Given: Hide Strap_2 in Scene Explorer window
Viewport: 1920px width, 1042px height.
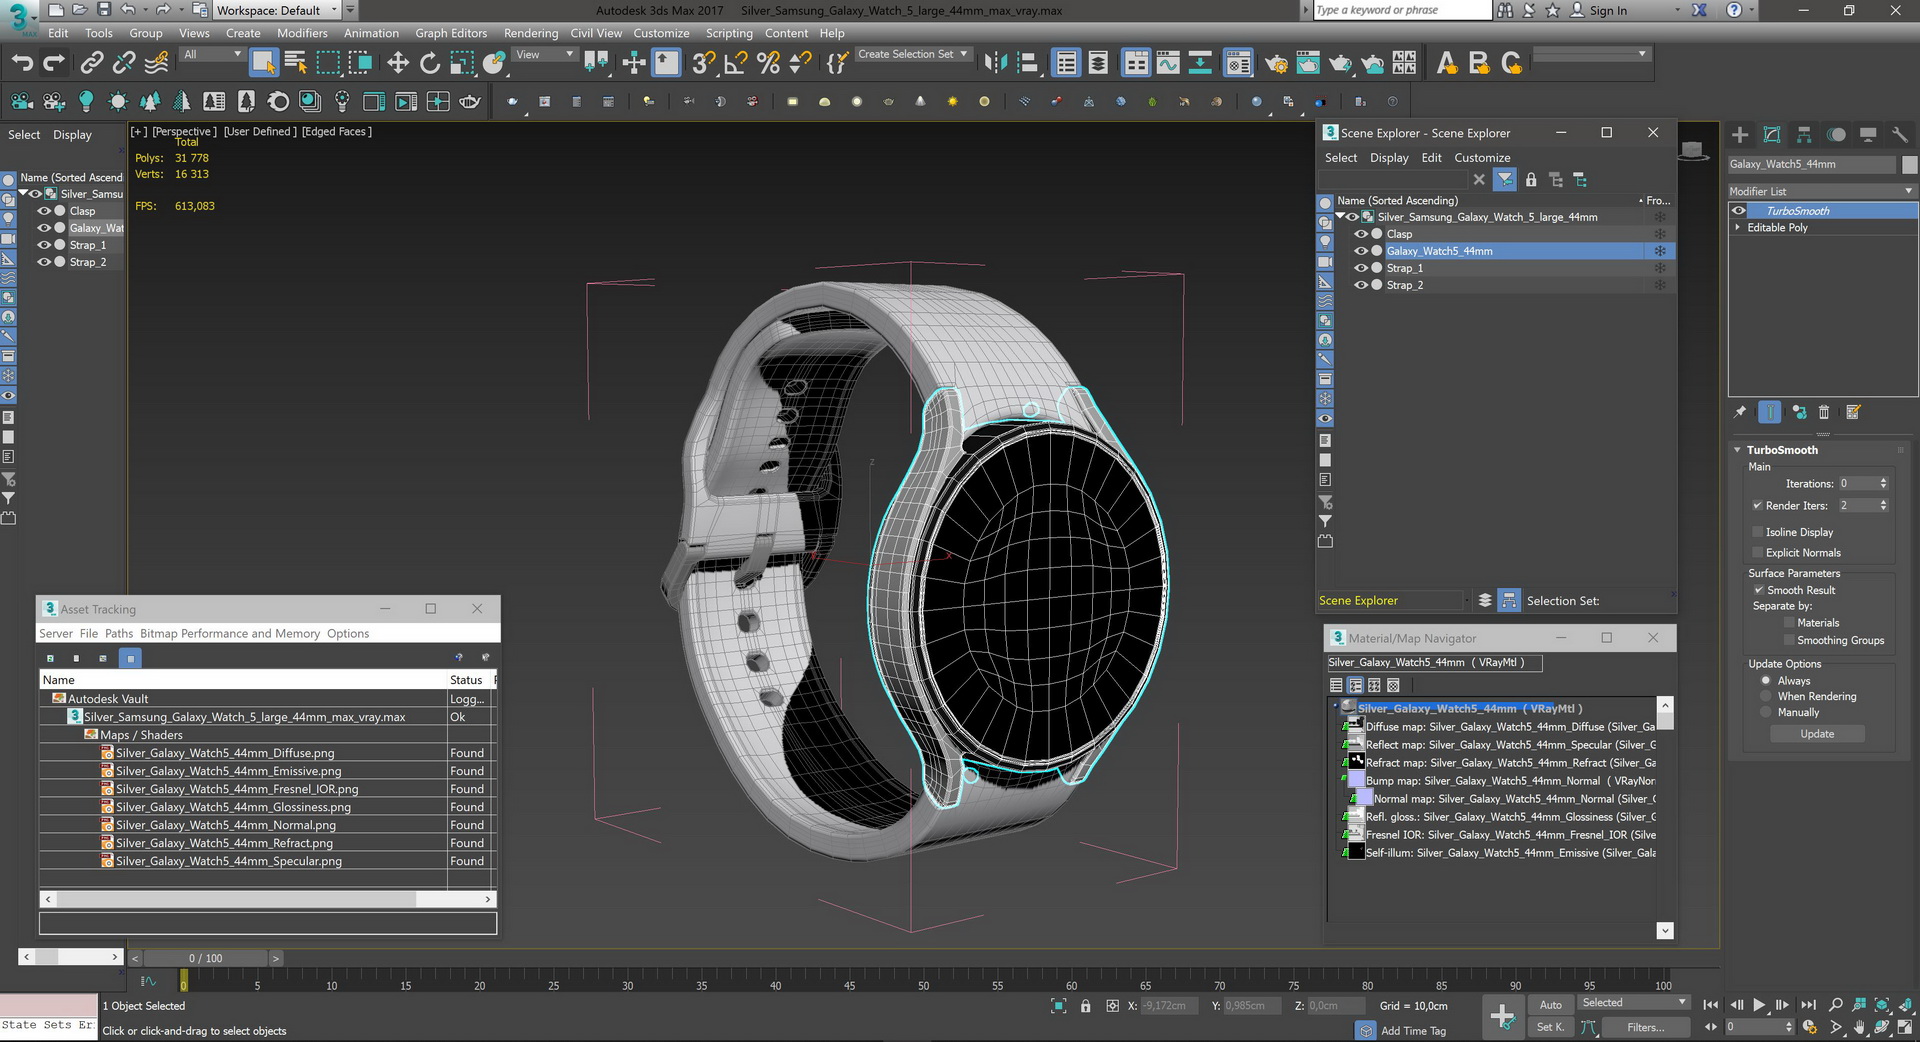Looking at the screenshot, I should click(1361, 285).
